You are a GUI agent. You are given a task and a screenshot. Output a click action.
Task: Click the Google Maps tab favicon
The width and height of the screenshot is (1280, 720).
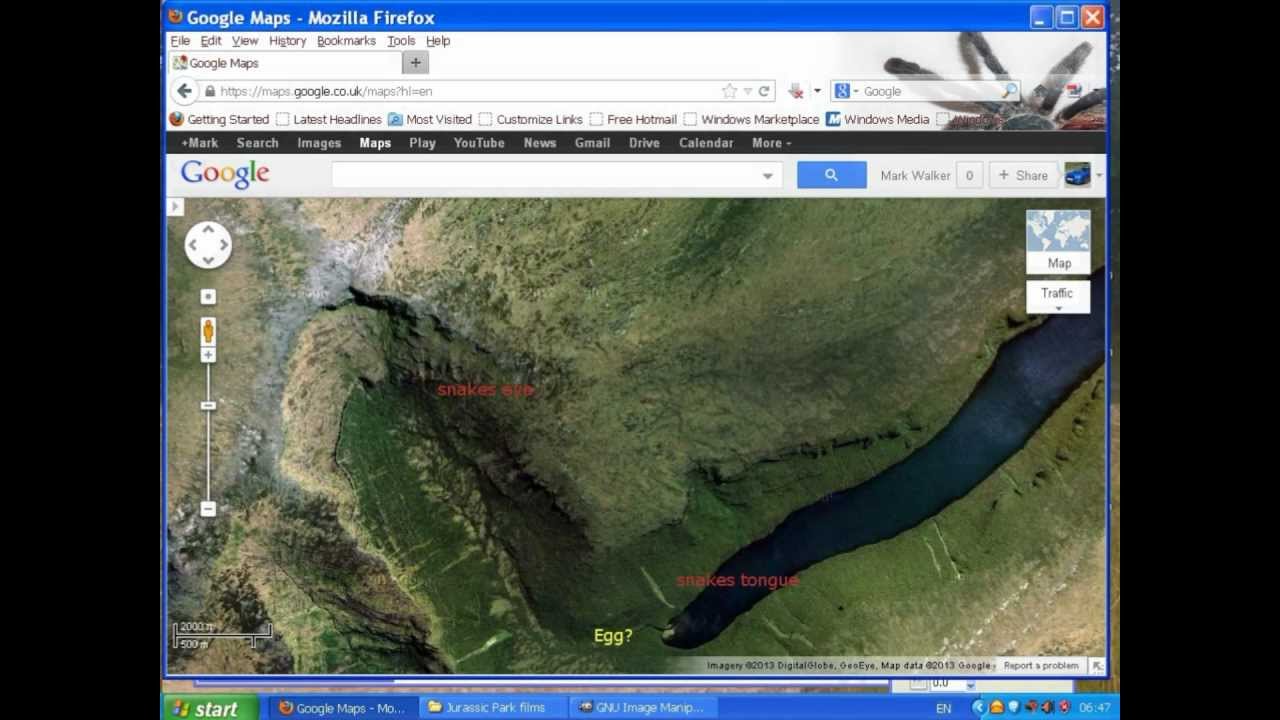[180, 63]
